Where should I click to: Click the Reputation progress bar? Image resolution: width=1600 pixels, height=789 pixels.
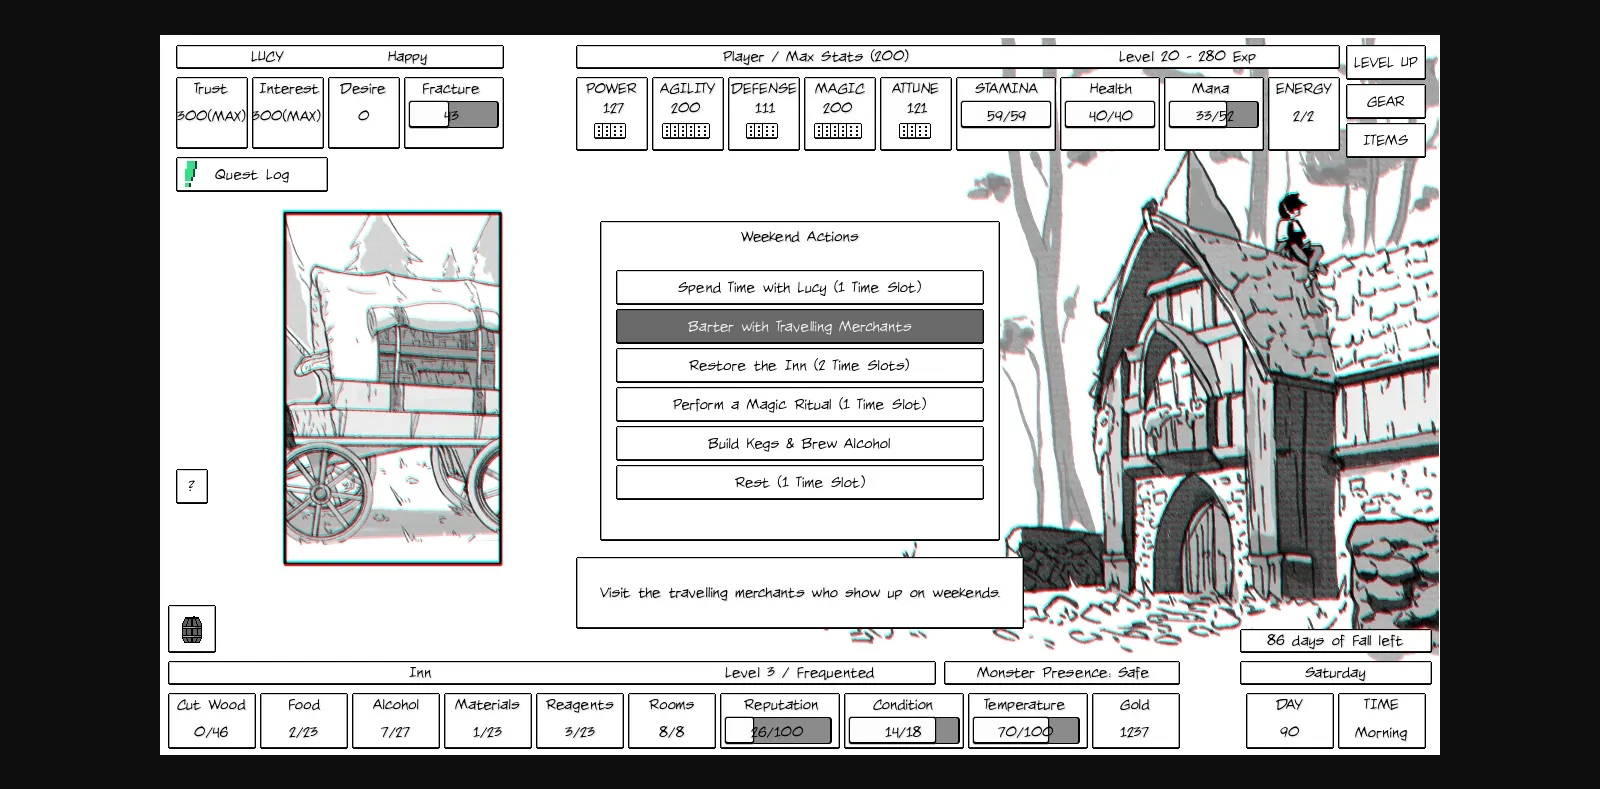pyautogui.click(x=778, y=731)
